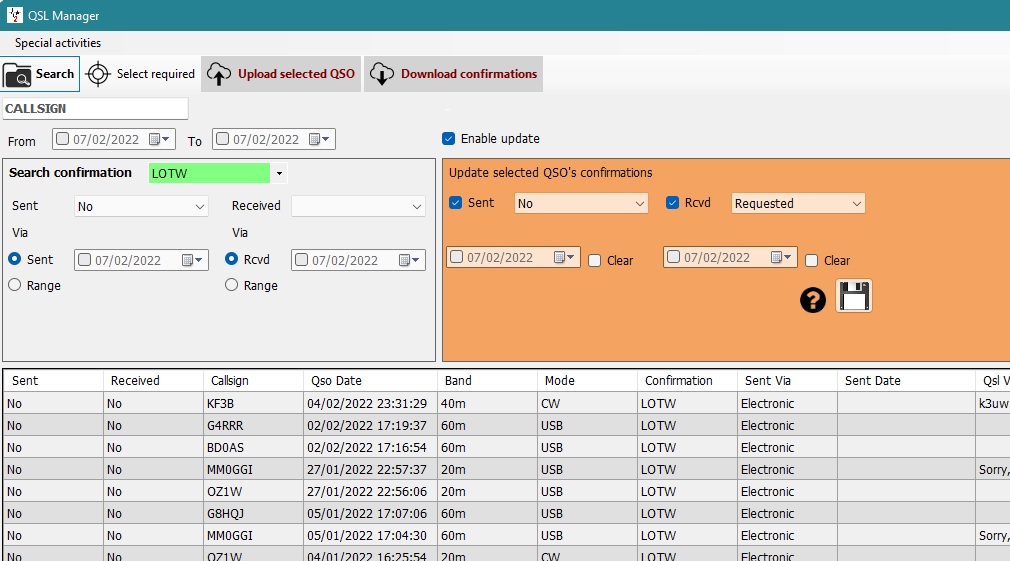Sort by the Qso Date column header
This screenshot has width=1010, height=561.
[370, 381]
